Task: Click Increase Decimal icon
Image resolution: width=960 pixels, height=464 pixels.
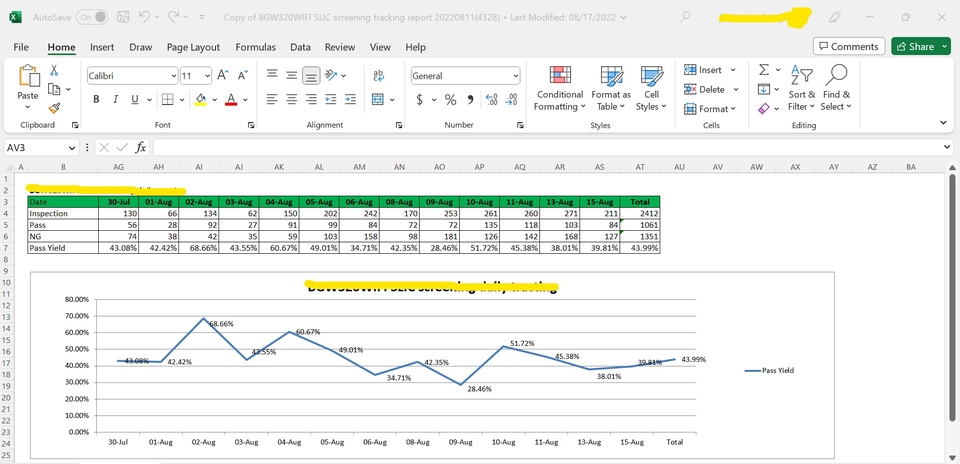Action: click(x=491, y=99)
